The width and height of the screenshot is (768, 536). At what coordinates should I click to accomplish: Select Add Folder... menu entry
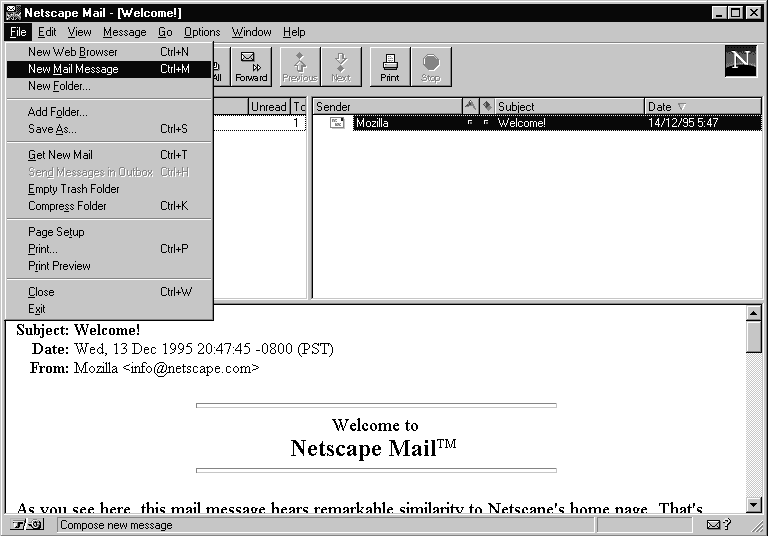(109, 112)
